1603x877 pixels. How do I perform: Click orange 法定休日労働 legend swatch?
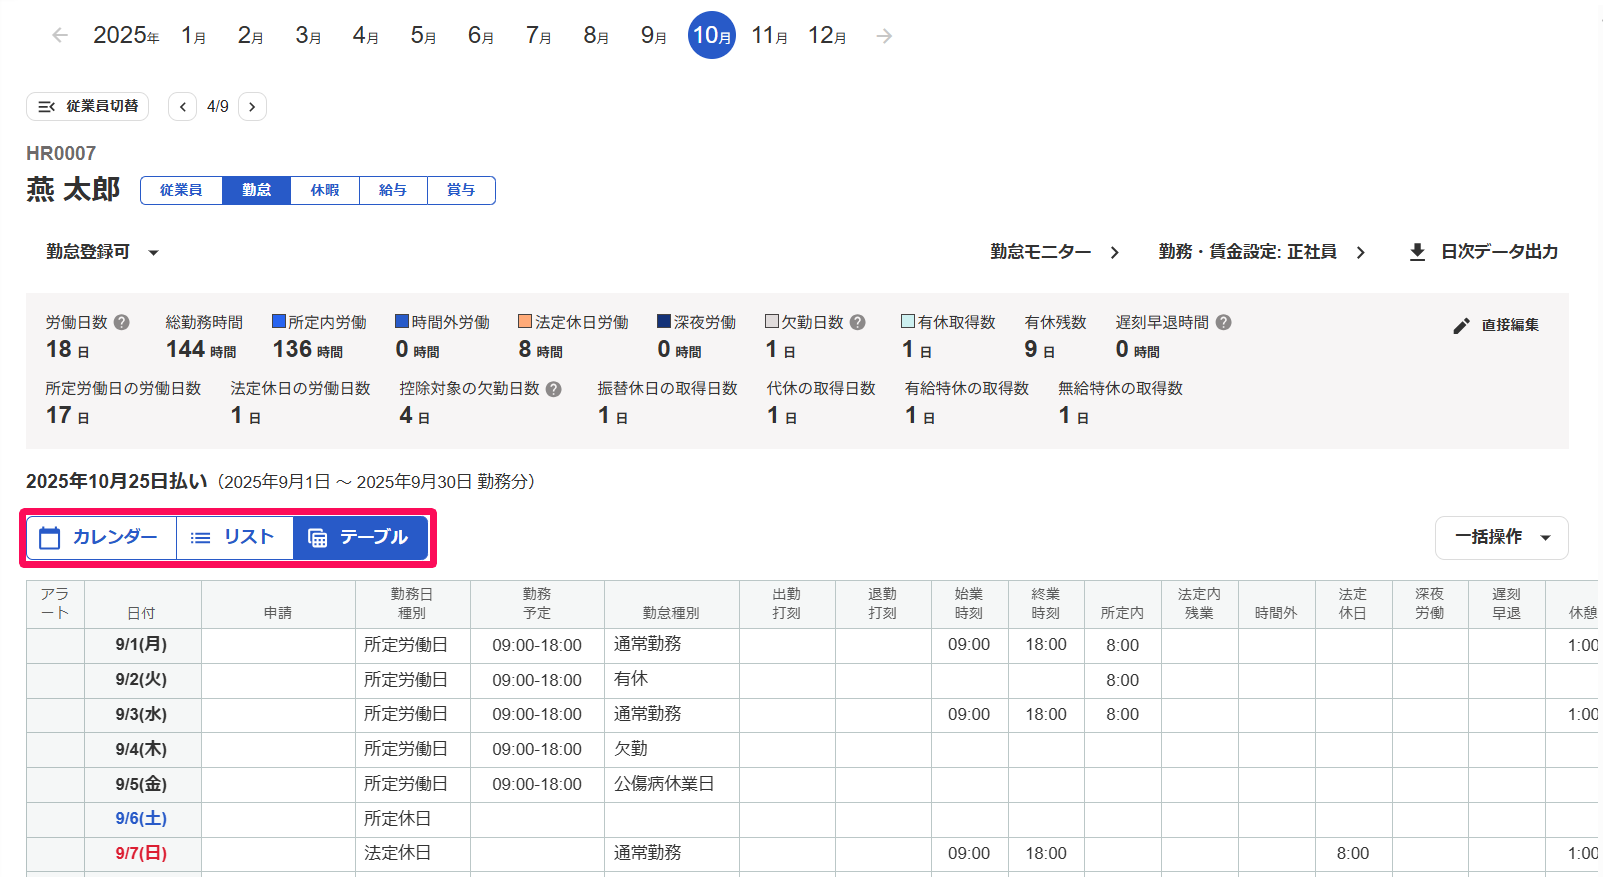pyautogui.click(x=525, y=321)
